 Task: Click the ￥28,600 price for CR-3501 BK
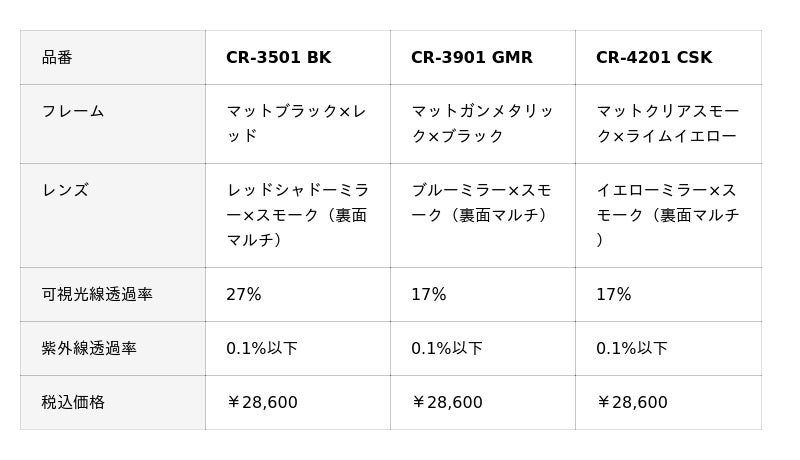(261, 403)
